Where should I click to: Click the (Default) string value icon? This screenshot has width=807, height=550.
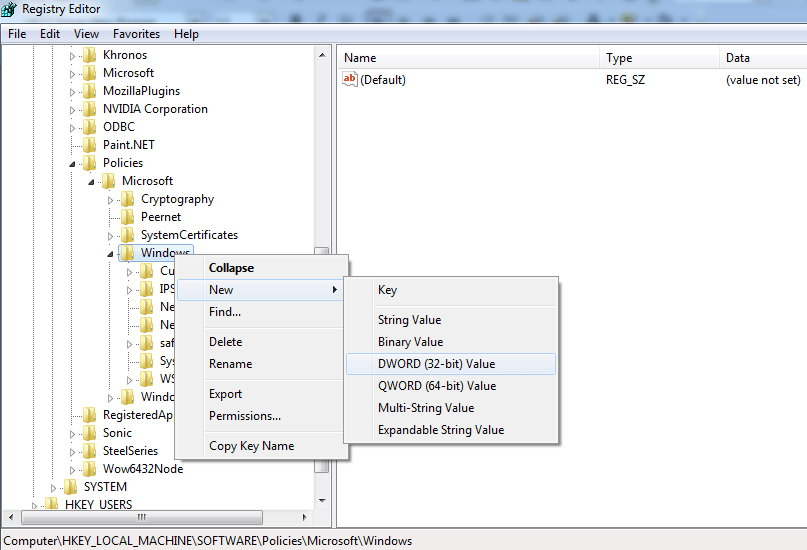(x=350, y=80)
